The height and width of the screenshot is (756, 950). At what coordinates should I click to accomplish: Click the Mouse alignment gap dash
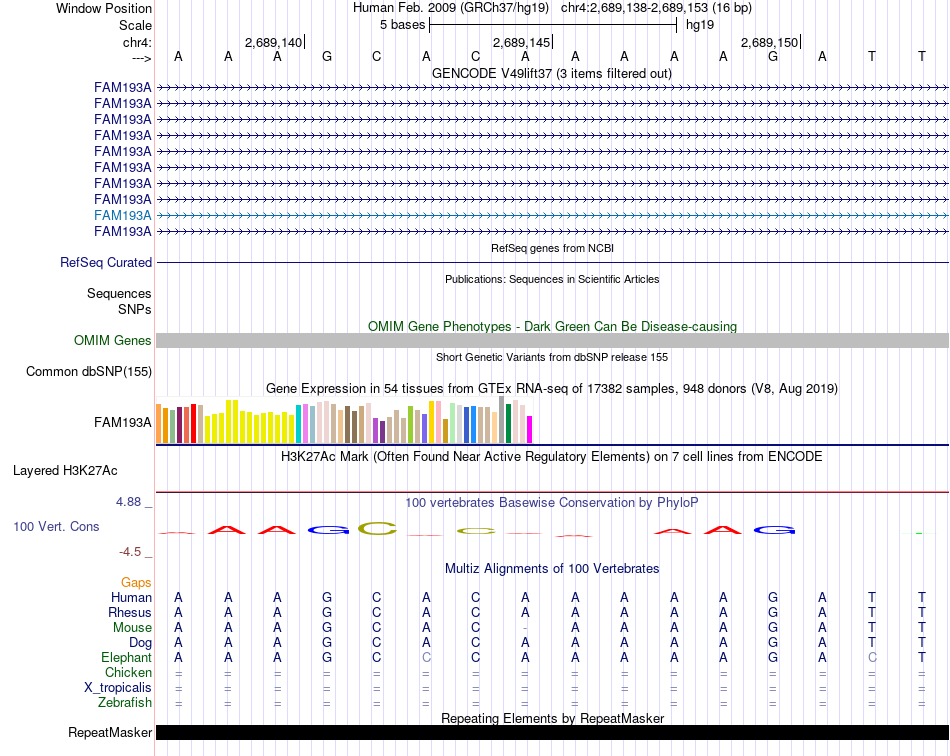point(525,628)
